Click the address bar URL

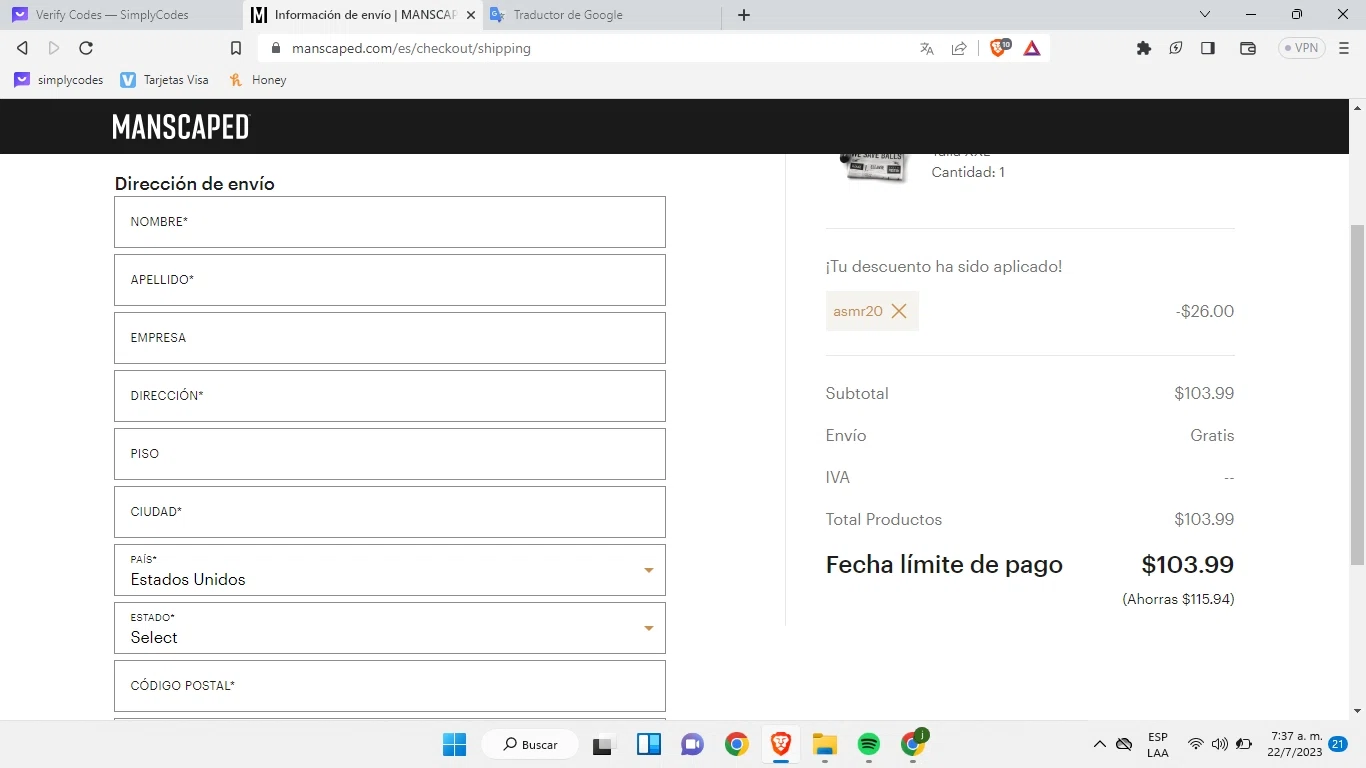(411, 48)
